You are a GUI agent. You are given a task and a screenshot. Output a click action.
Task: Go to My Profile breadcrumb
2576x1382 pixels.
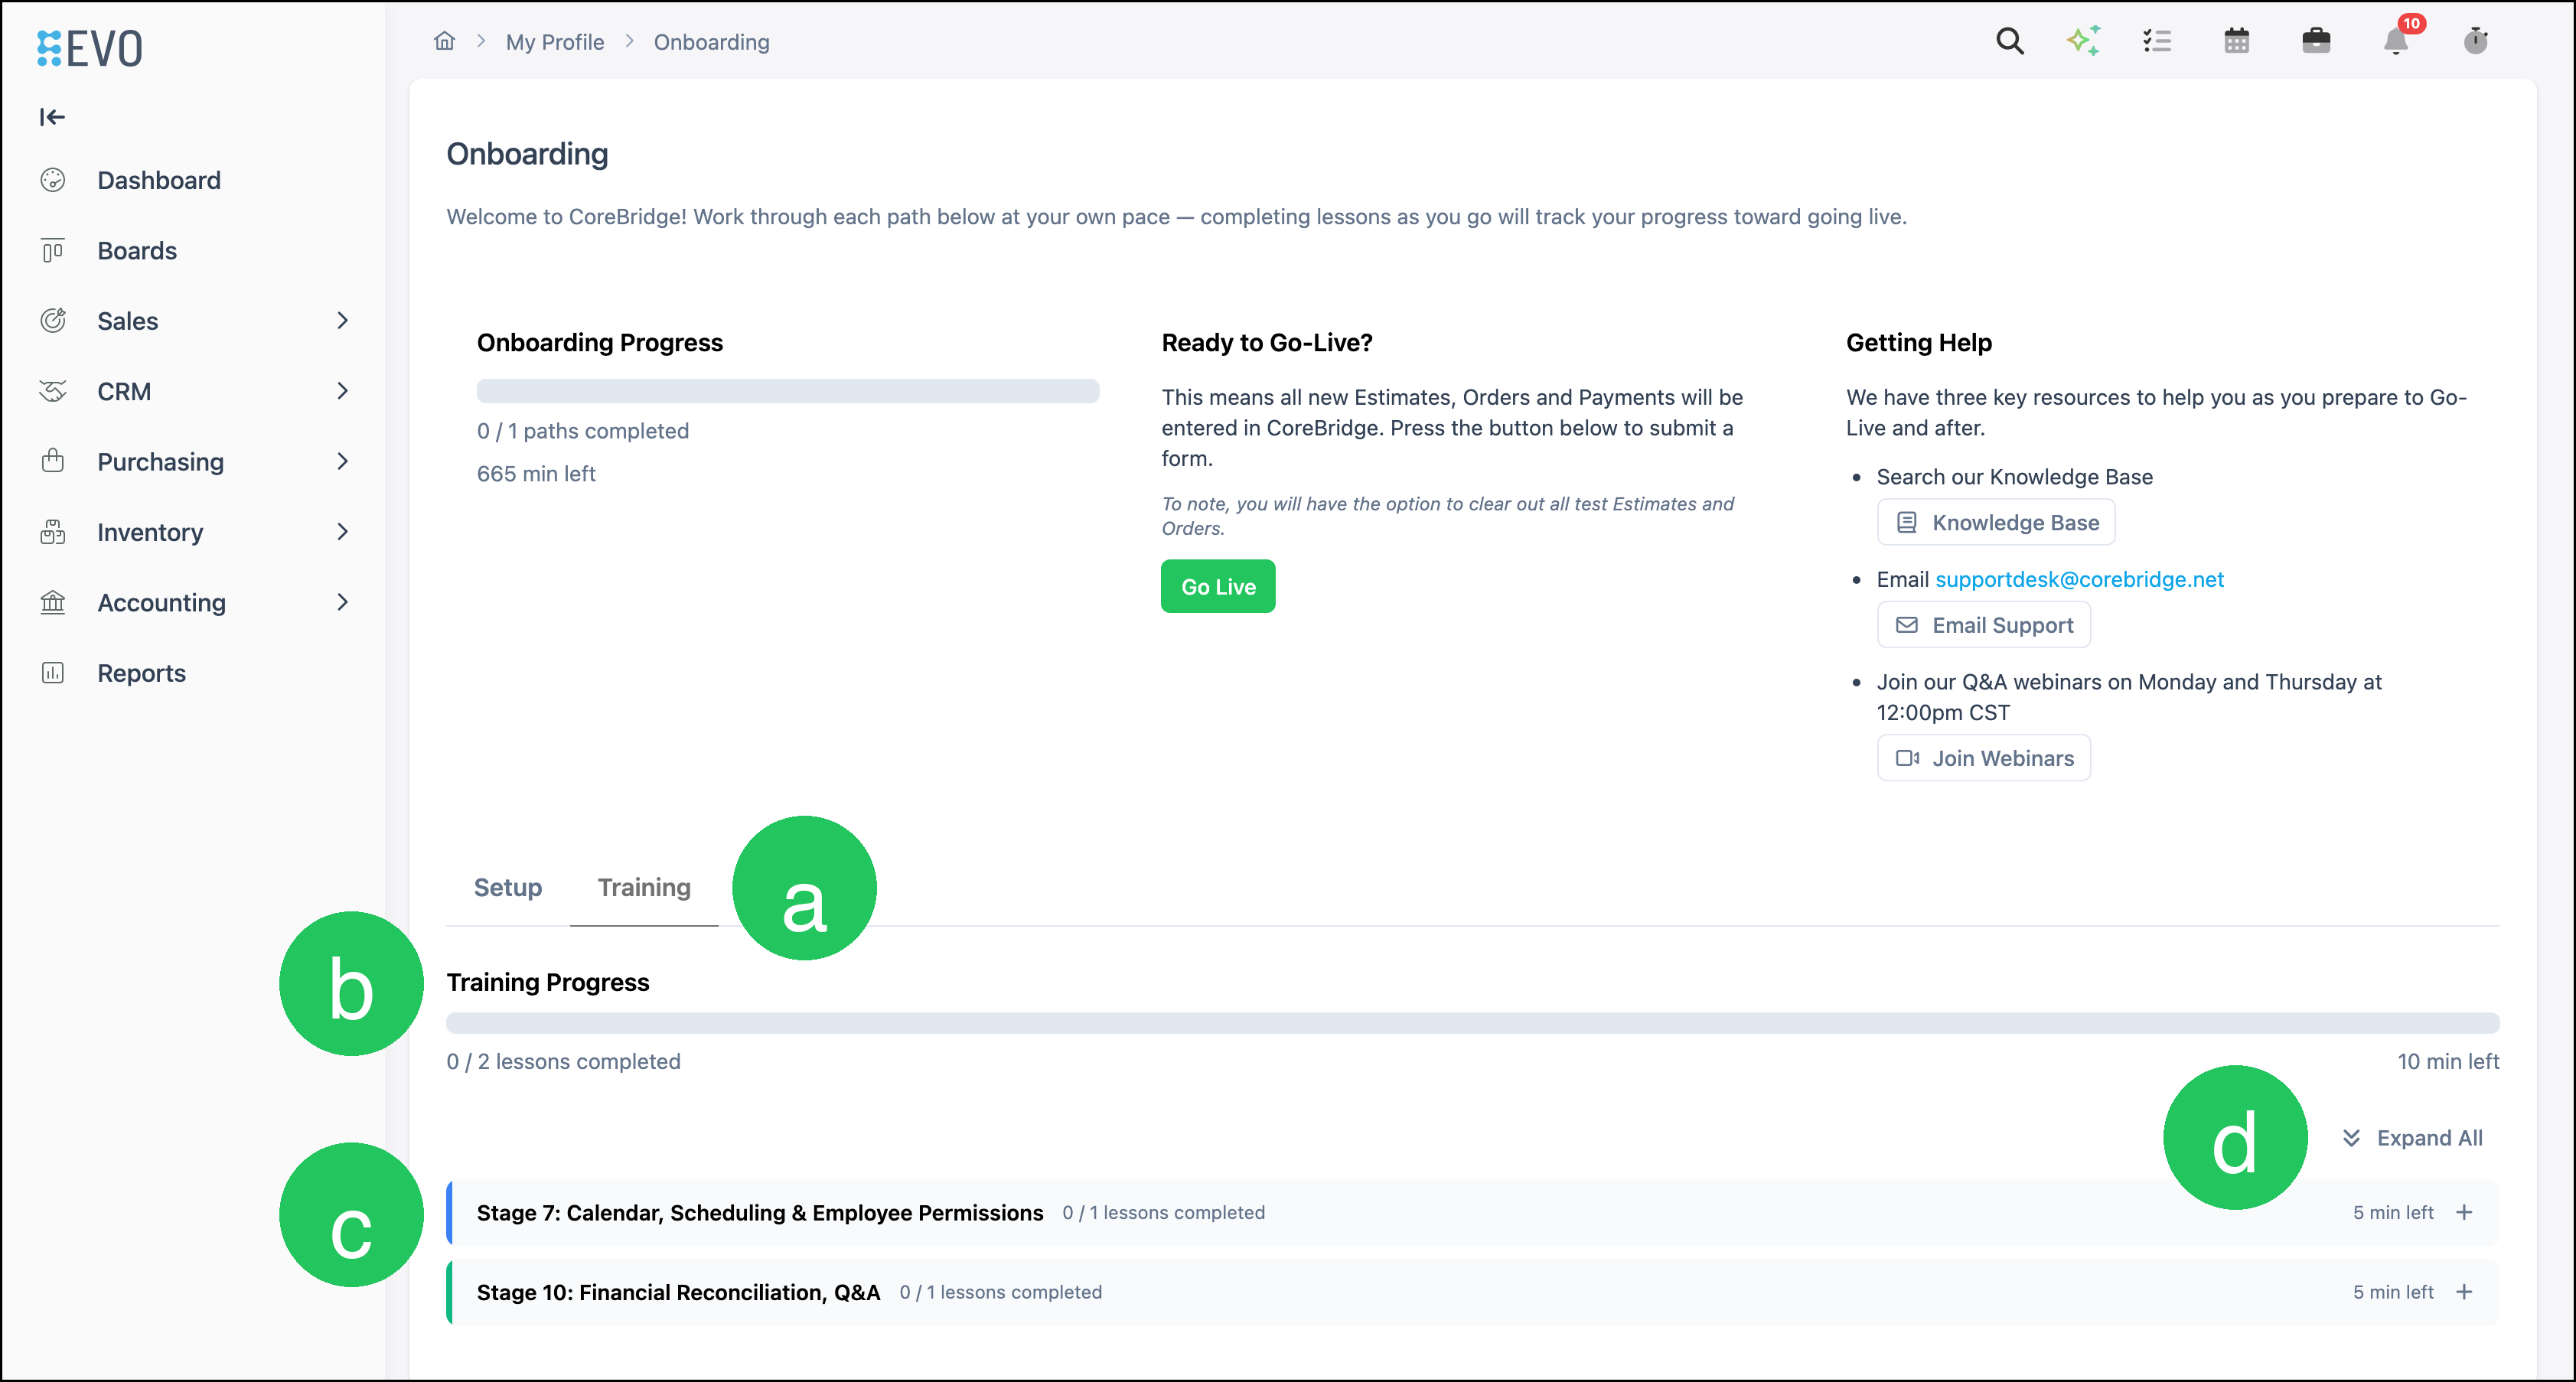[x=555, y=42]
